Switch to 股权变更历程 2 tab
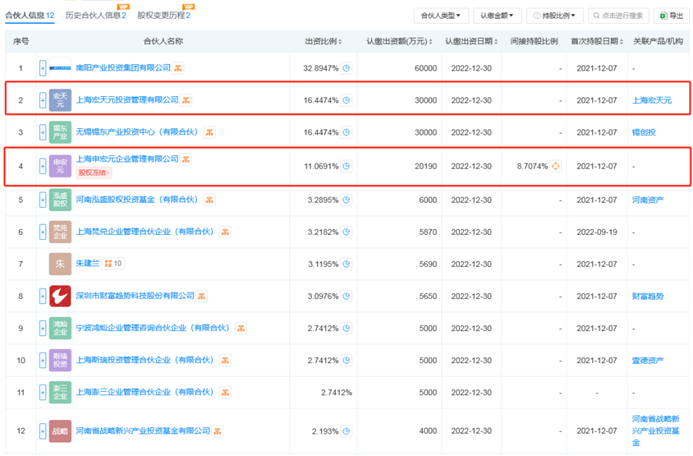 click(164, 15)
